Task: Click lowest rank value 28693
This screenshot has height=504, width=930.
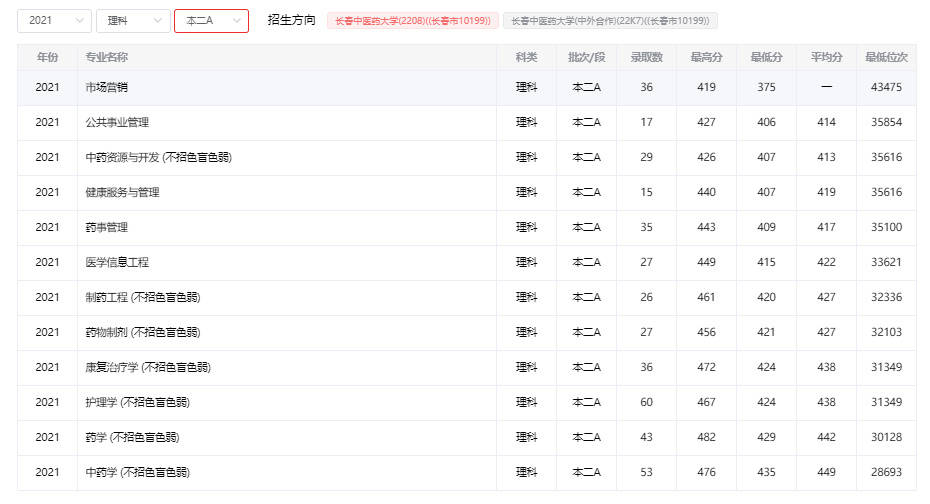Action: pos(886,472)
